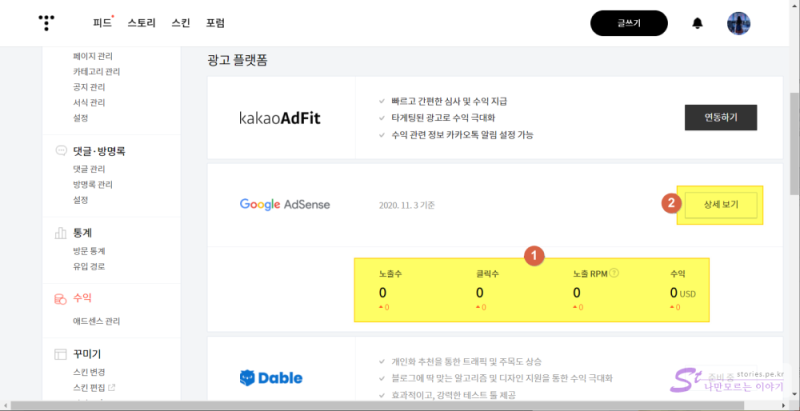
Task: Click the 꾸미기 layout icon
Action: [x=61, y=354]
